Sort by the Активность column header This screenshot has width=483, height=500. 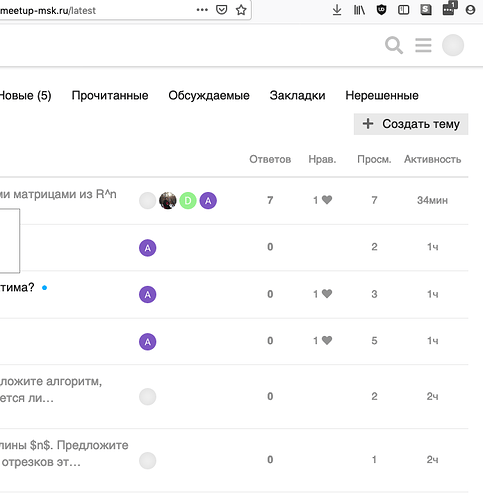click(433, 159)
